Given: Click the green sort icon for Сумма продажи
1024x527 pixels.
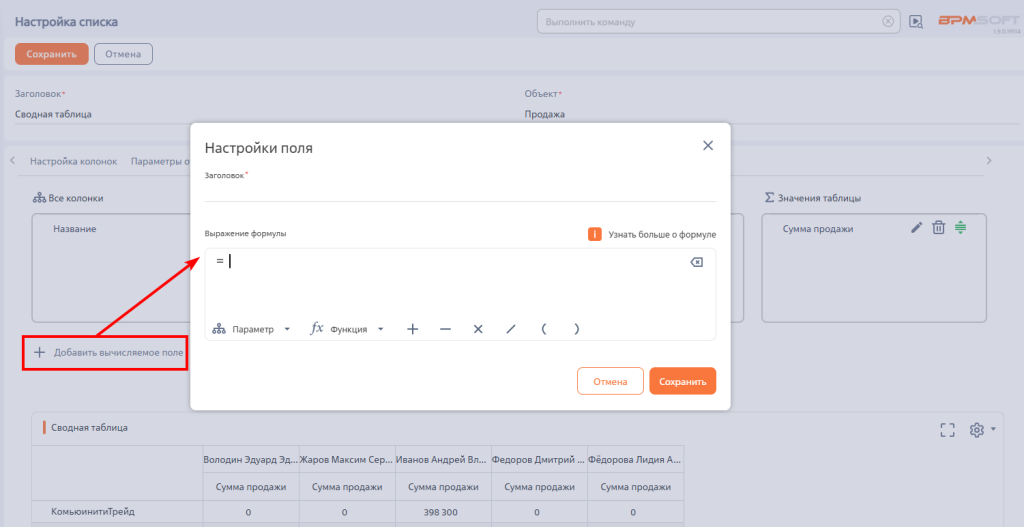Looking at the screenshot, I should 960,227.
